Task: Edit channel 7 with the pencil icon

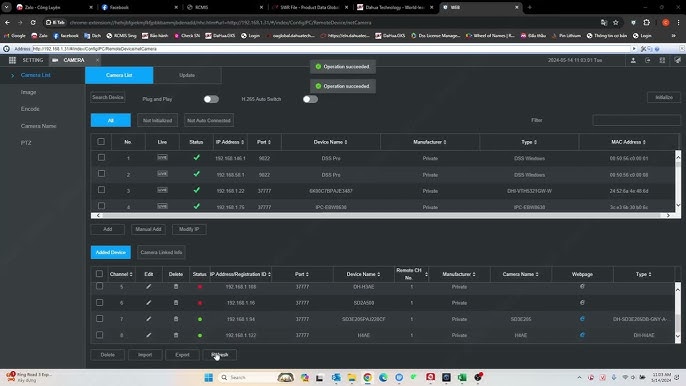Action: click(149, 319)
